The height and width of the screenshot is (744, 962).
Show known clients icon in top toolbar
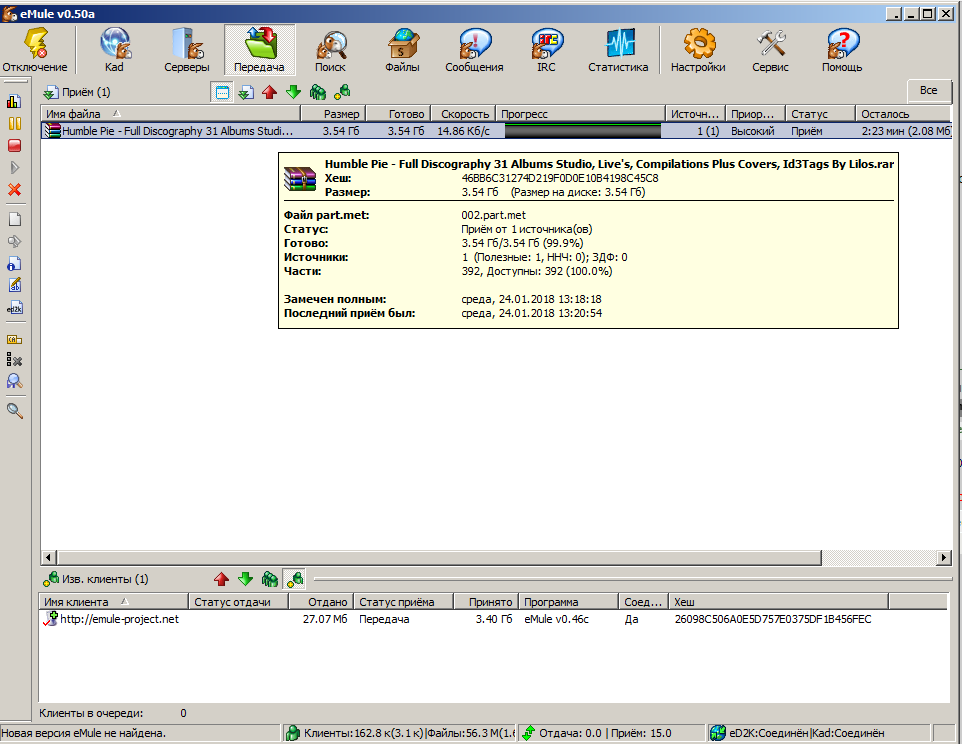point(342,92)
